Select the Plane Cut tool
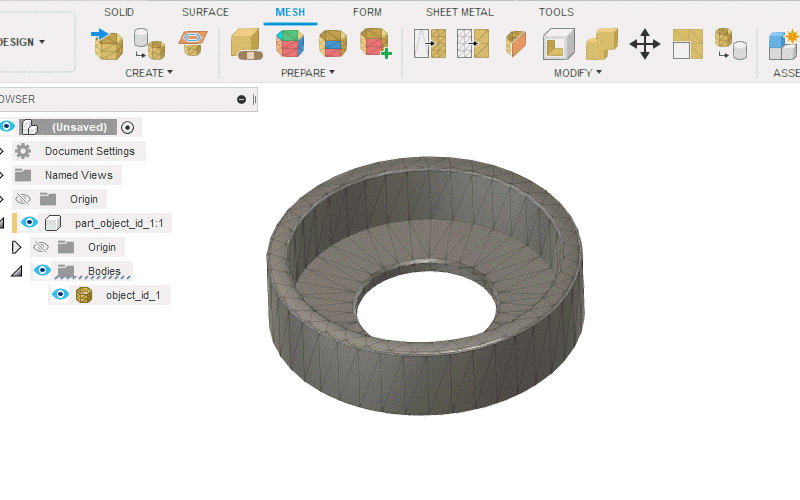 point(516,43)
